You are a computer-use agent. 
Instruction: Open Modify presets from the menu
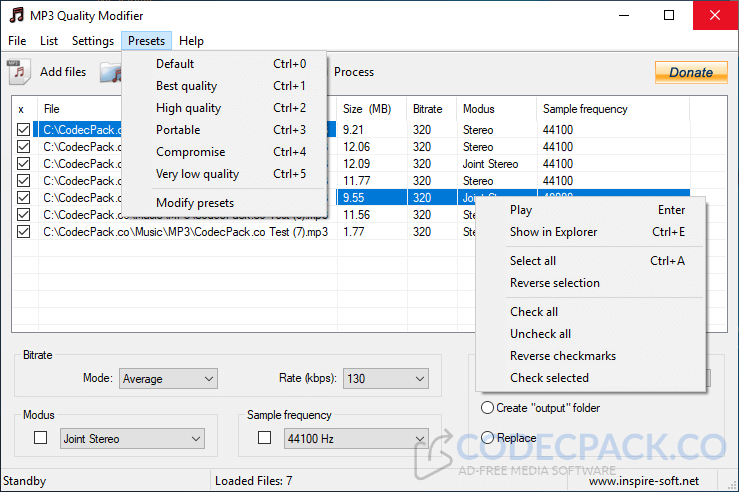(224, 203)
